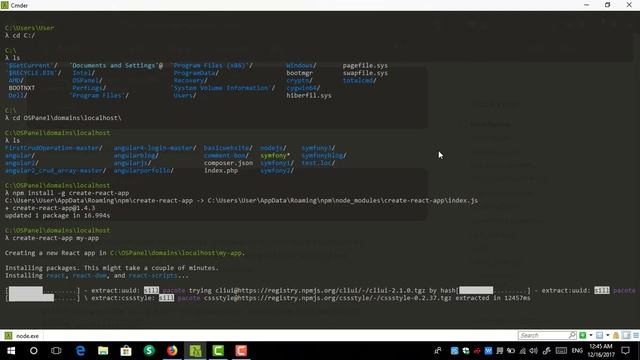
Task: Click the blue active-consoles icon in the status bar
Action: point(599,335)
